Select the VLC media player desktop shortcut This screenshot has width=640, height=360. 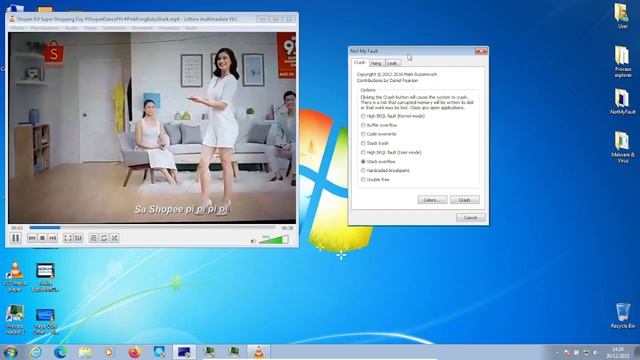pyautogui.click(x=15, y=277)
